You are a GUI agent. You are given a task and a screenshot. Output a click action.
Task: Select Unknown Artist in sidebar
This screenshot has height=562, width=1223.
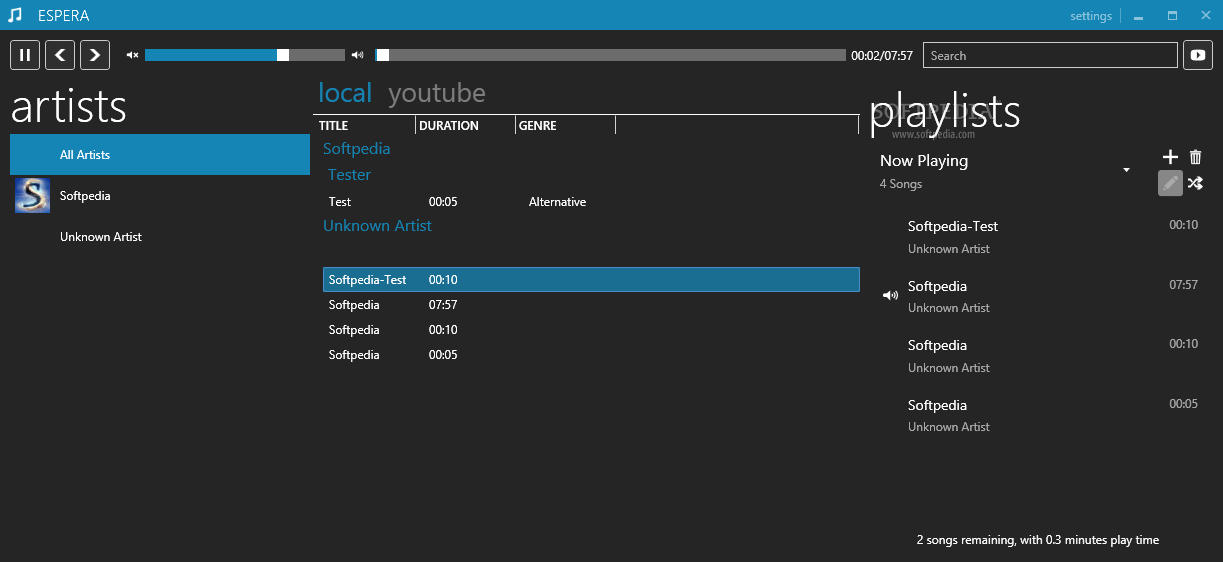(160, 237)
